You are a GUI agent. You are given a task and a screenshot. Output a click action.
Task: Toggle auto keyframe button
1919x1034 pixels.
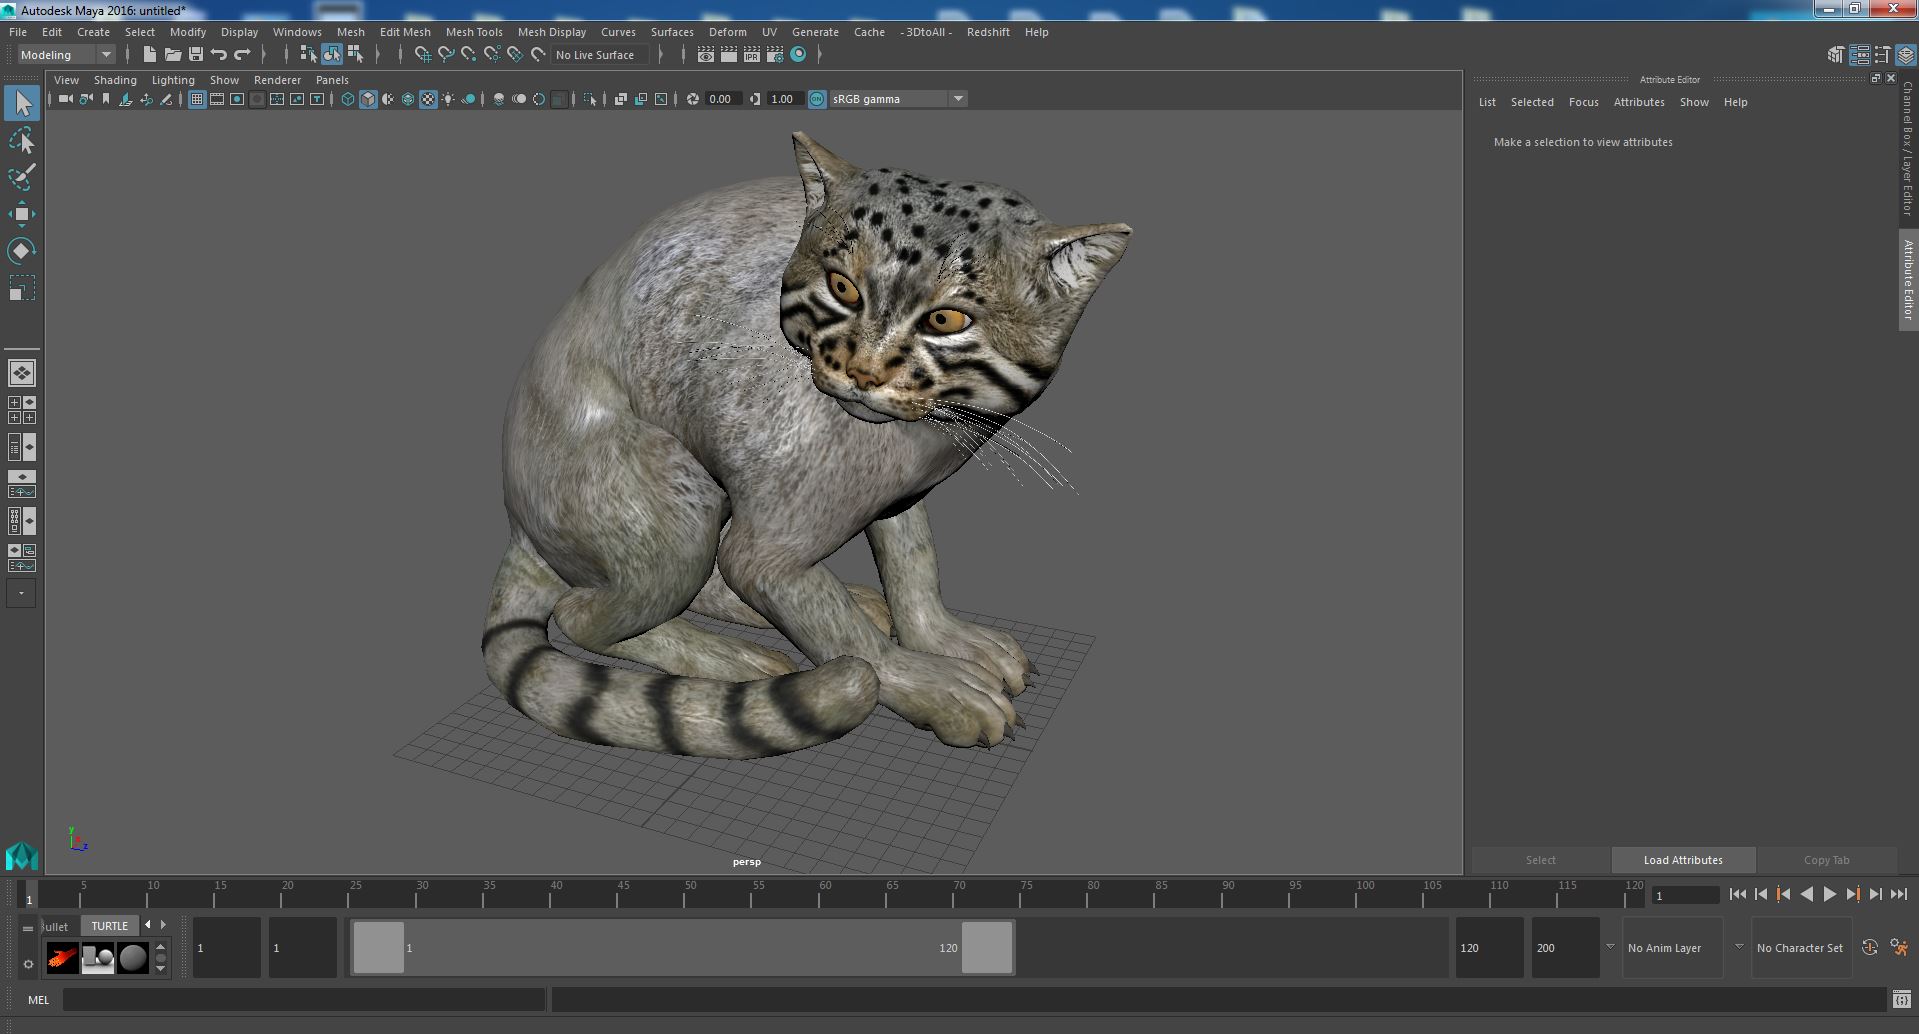[1869, 947]
